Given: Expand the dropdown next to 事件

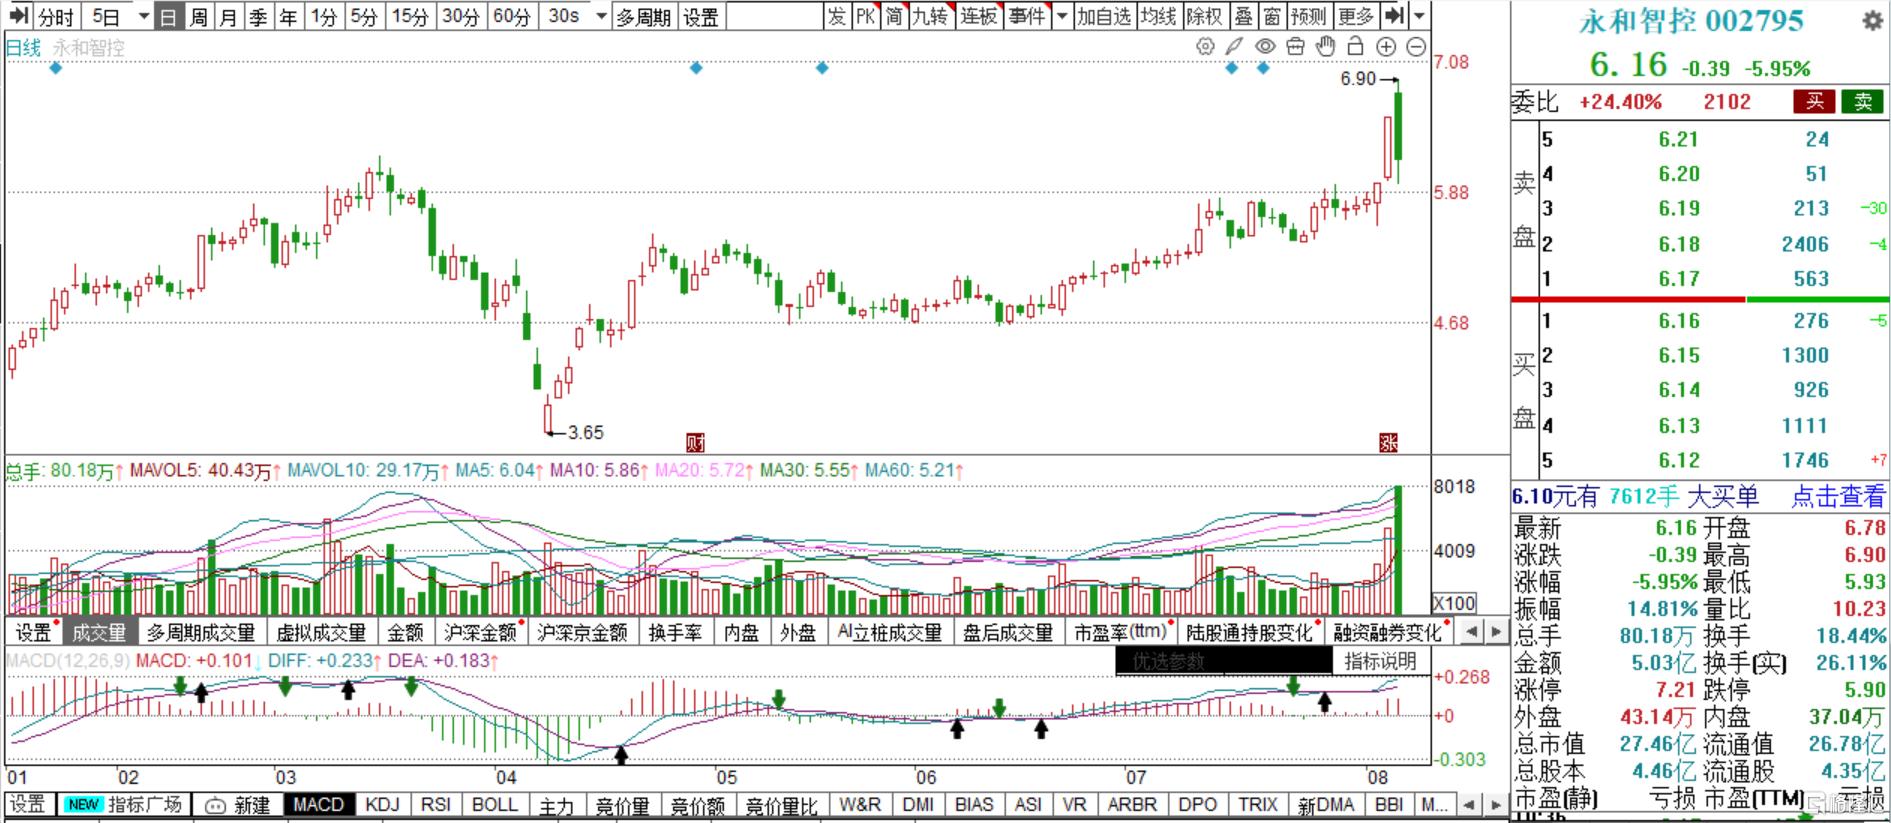Looking at the screenshot, I should pos(1062,17).
